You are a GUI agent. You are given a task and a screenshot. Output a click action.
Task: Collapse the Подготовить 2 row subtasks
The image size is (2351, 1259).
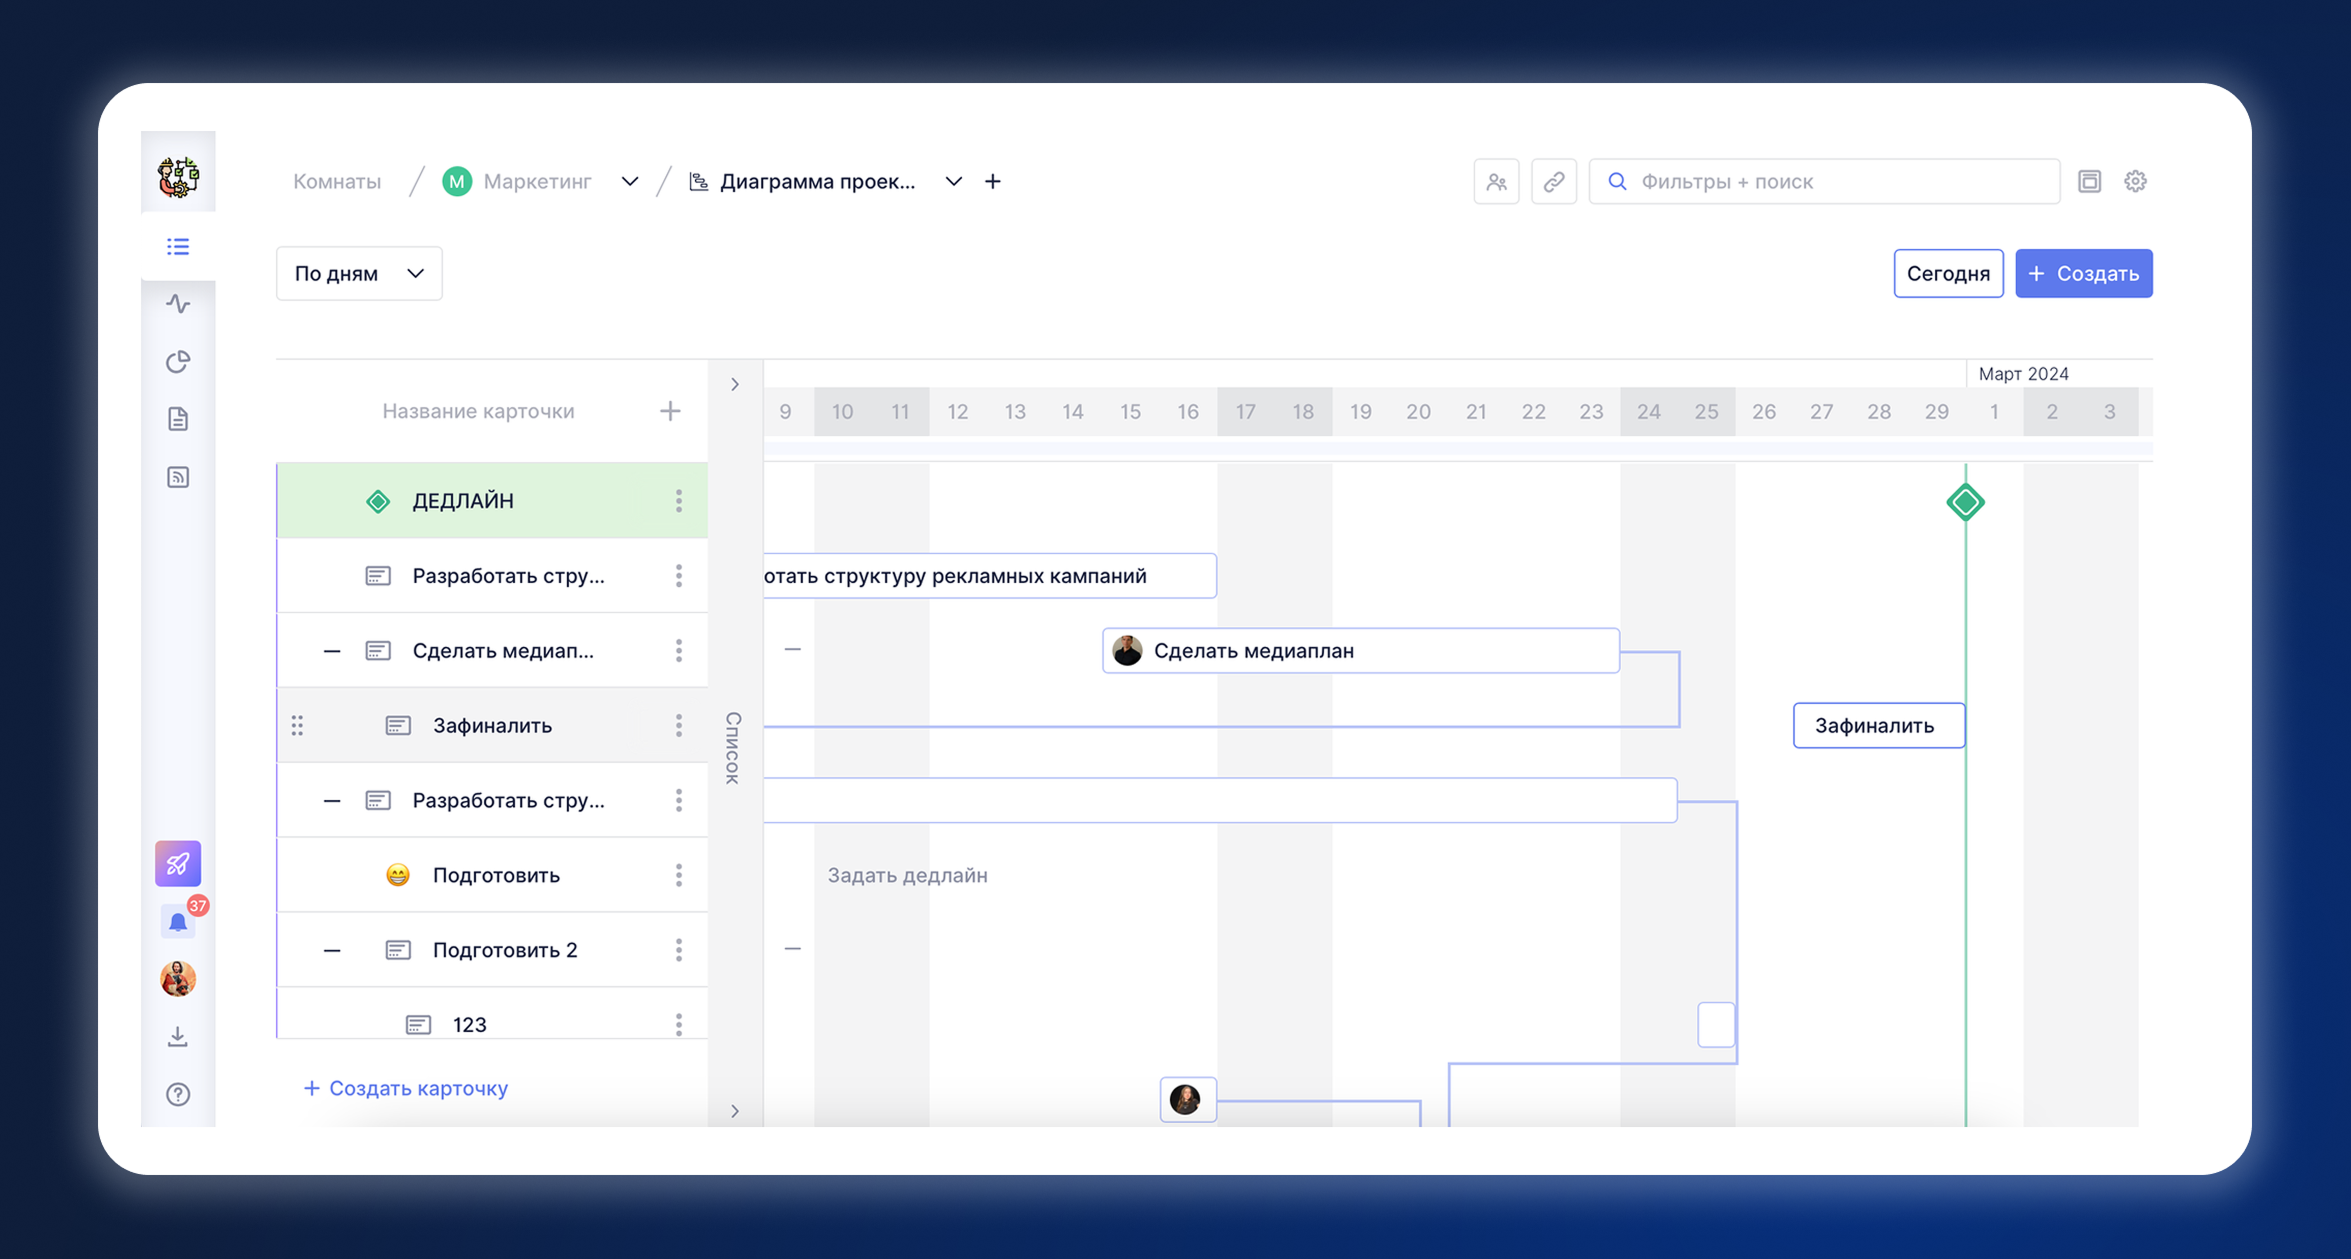(x=332, y=950)
